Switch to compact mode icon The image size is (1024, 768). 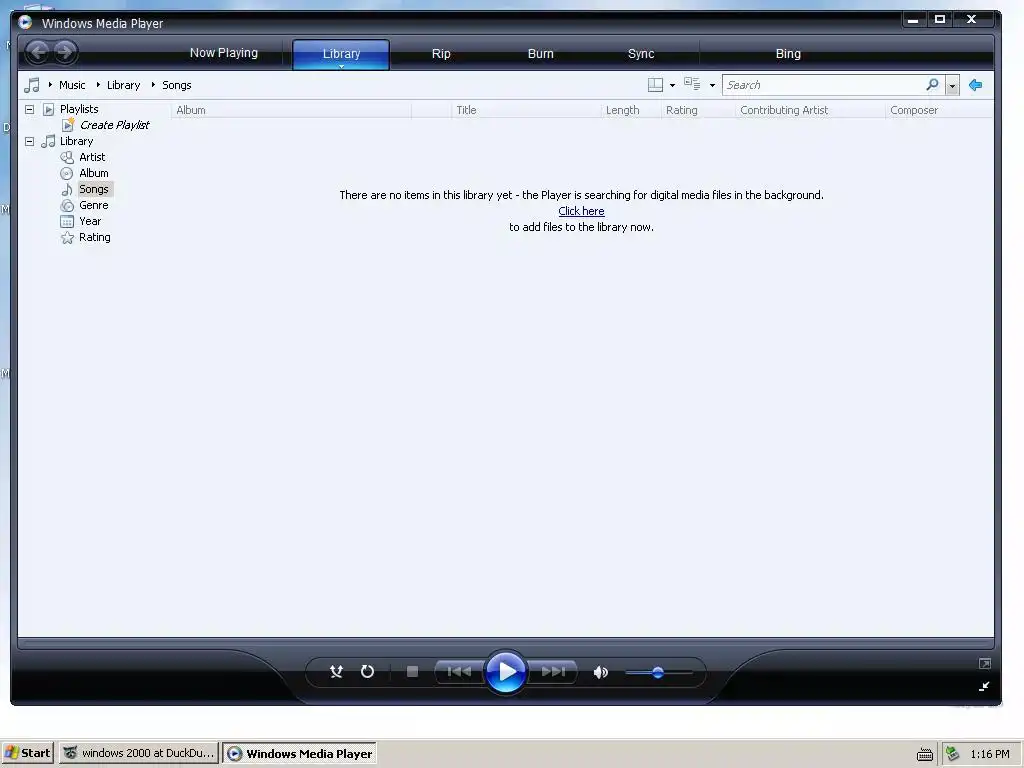(984, 686)
